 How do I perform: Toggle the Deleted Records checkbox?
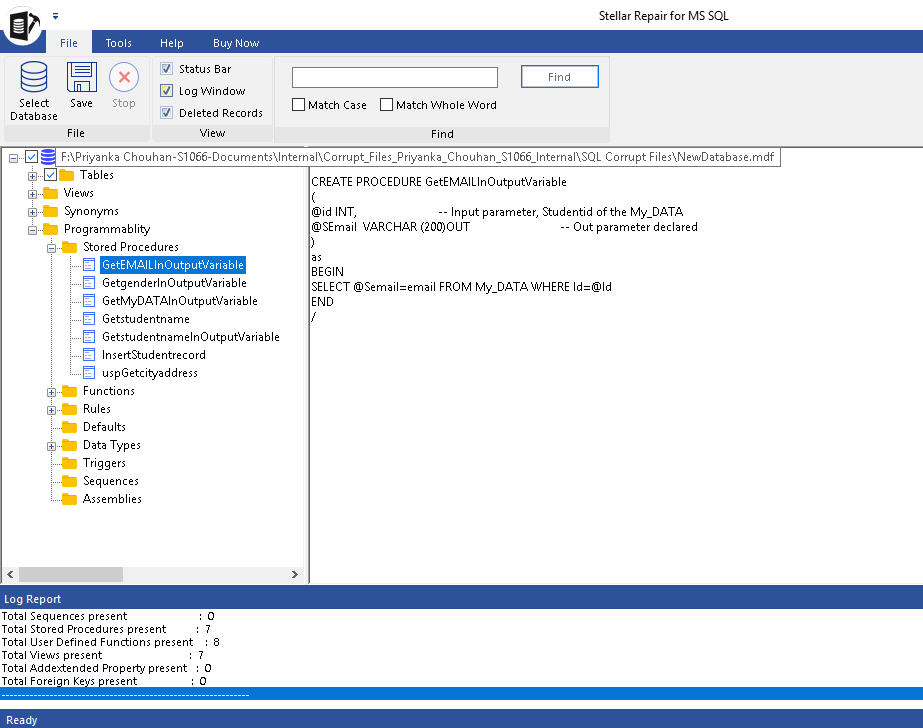[x=167, y=112]
